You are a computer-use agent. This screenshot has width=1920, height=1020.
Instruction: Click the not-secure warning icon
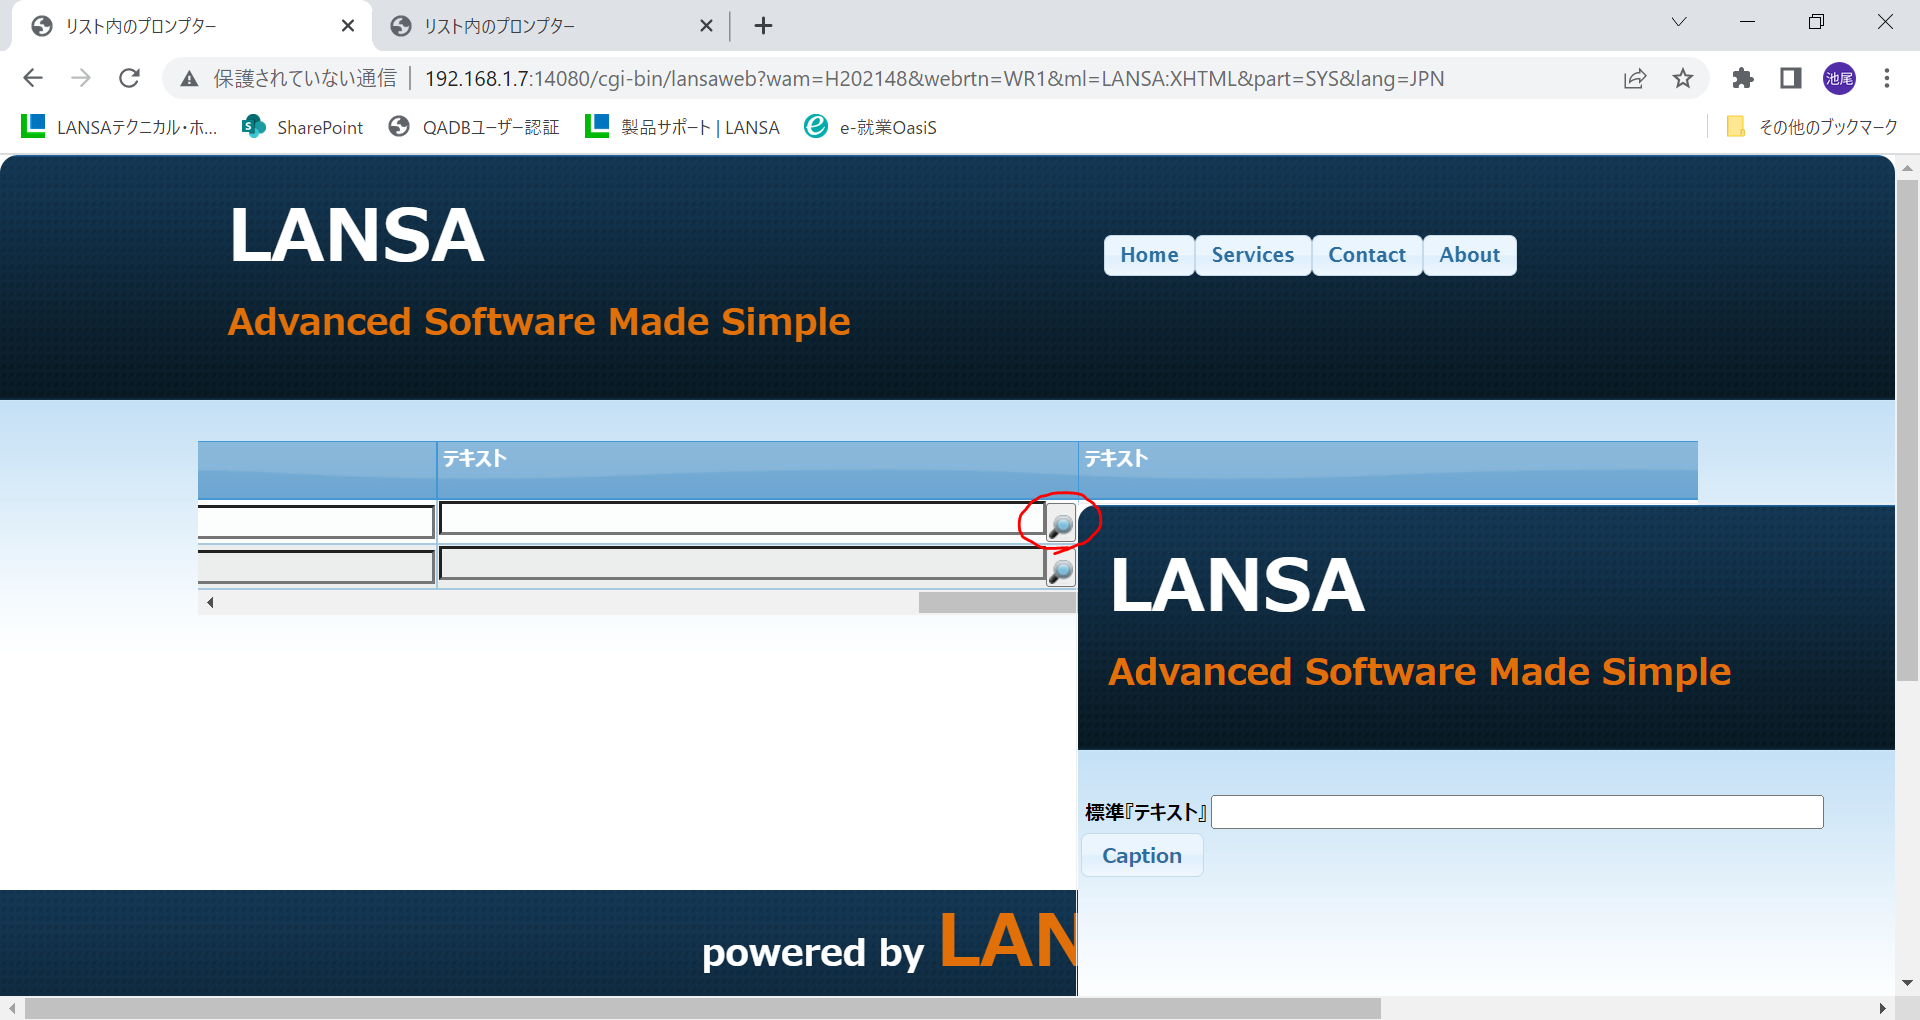[189, 78]
